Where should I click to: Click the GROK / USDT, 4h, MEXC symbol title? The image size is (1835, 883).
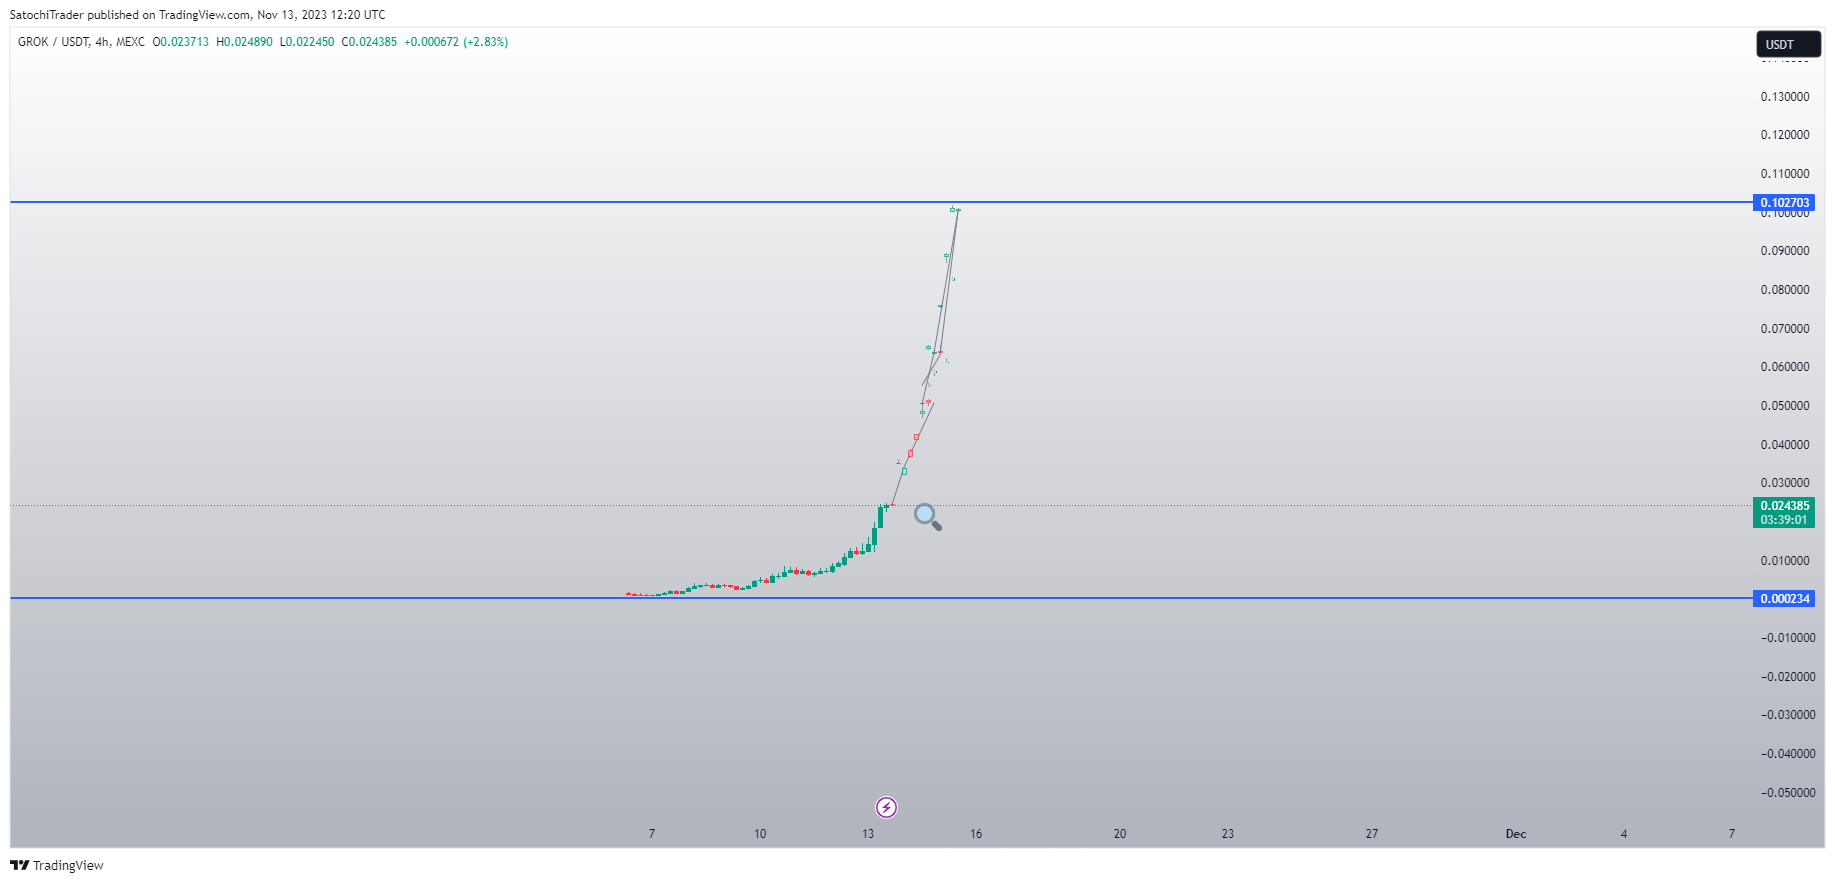[x=81, y=42]
